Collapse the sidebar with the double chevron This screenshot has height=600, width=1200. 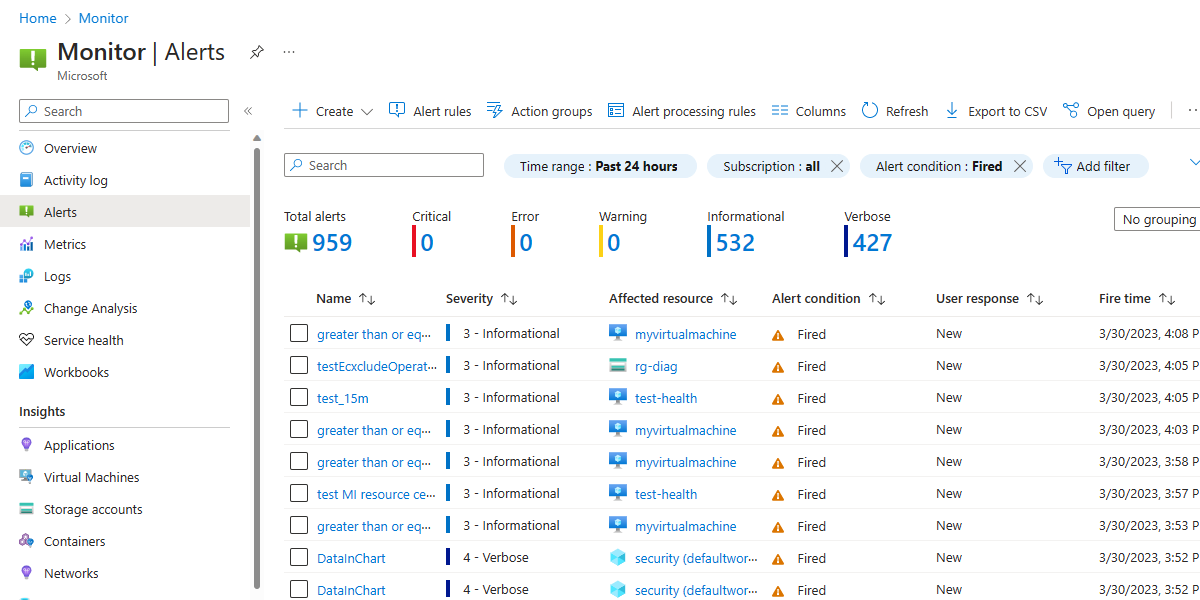[248, 111]
